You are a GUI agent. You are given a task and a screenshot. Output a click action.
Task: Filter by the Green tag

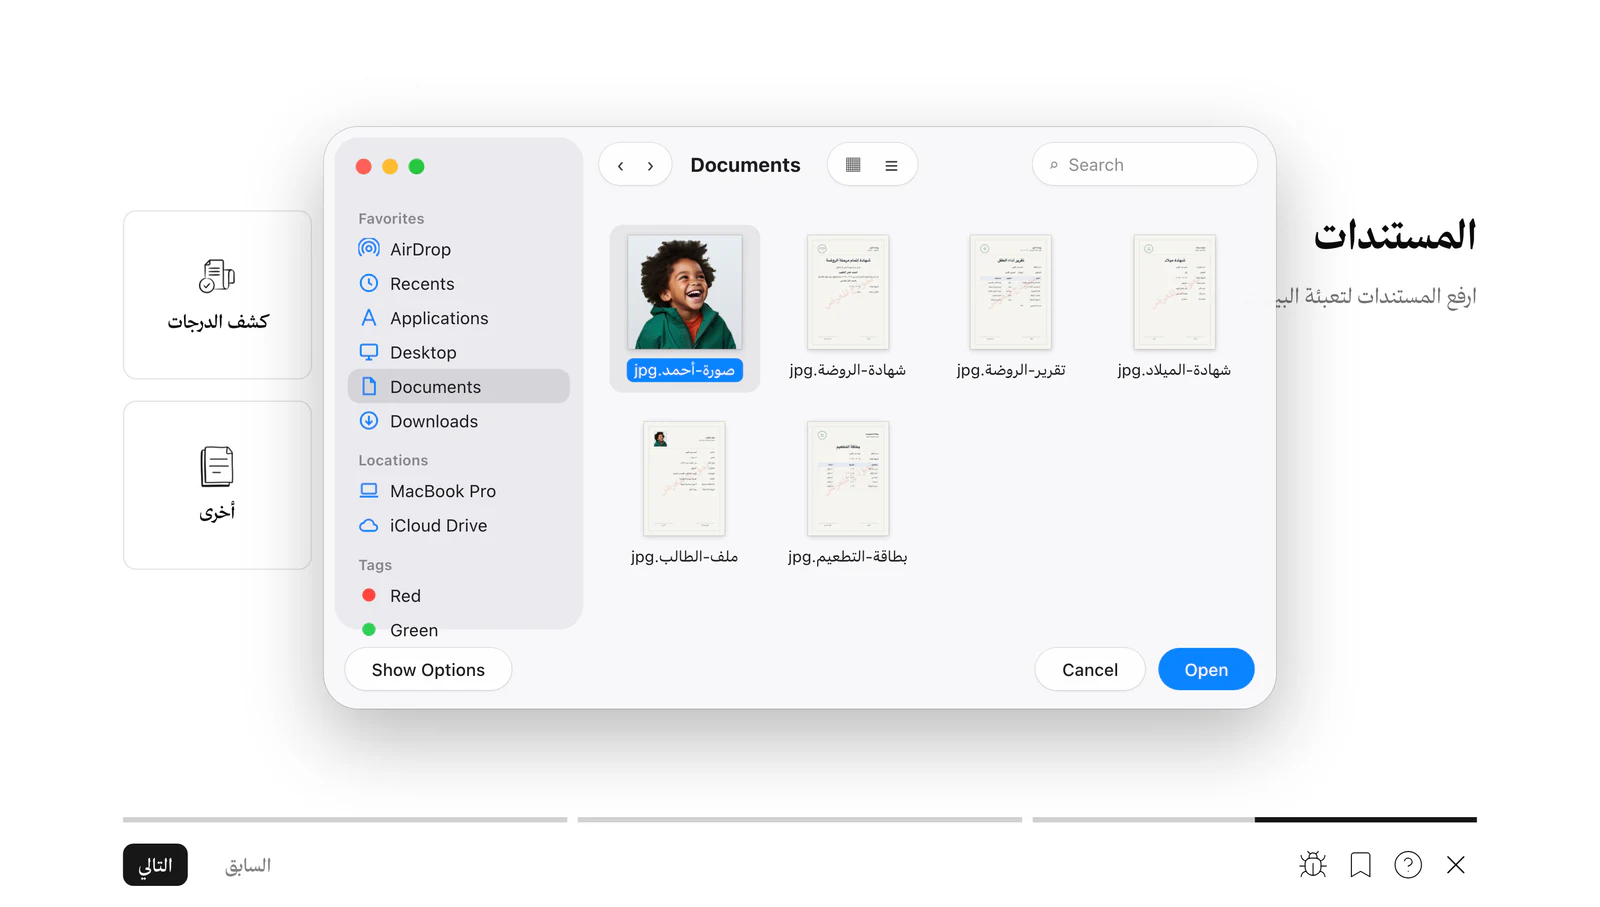(x=458, y=630)
